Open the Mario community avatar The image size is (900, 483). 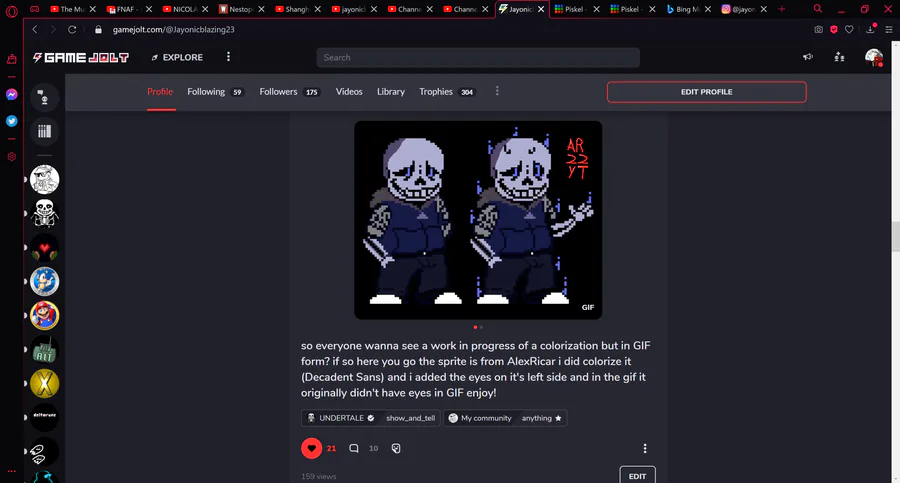tap(44, 315)
